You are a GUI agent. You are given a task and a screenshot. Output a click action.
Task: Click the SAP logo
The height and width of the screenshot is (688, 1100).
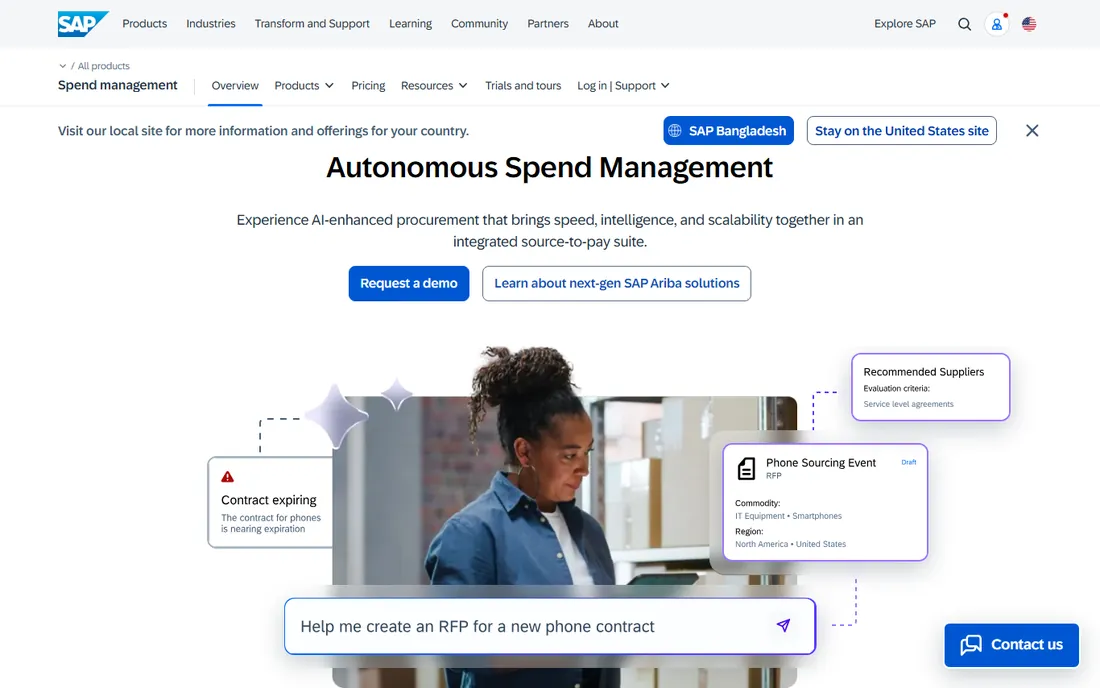[83, 24]
